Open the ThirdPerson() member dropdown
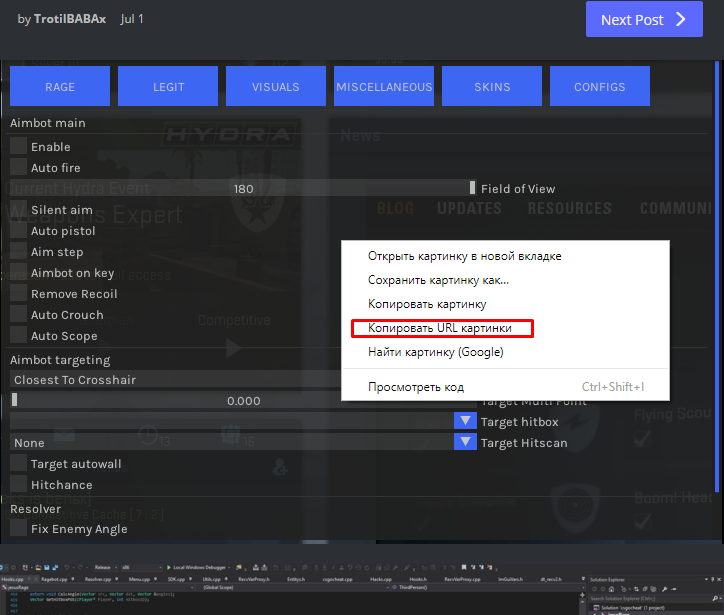 point(487,587)
